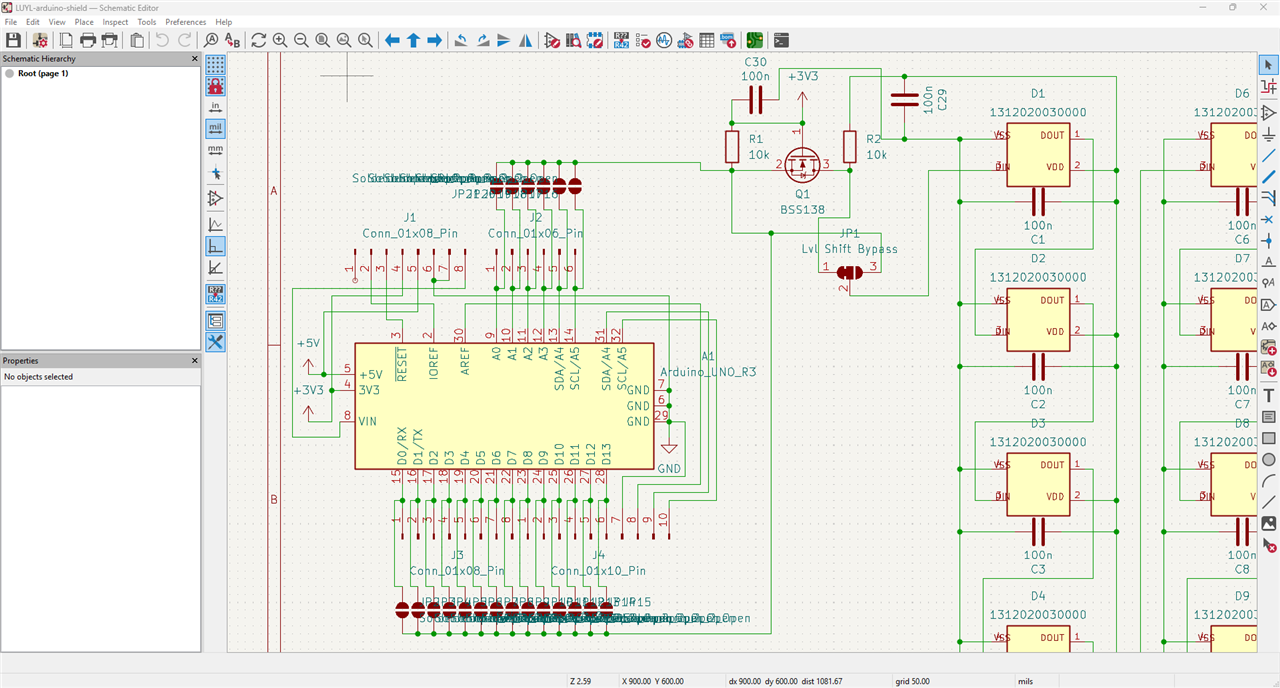
Task: Click the Refresh view icon
Action: pos(258,40)
